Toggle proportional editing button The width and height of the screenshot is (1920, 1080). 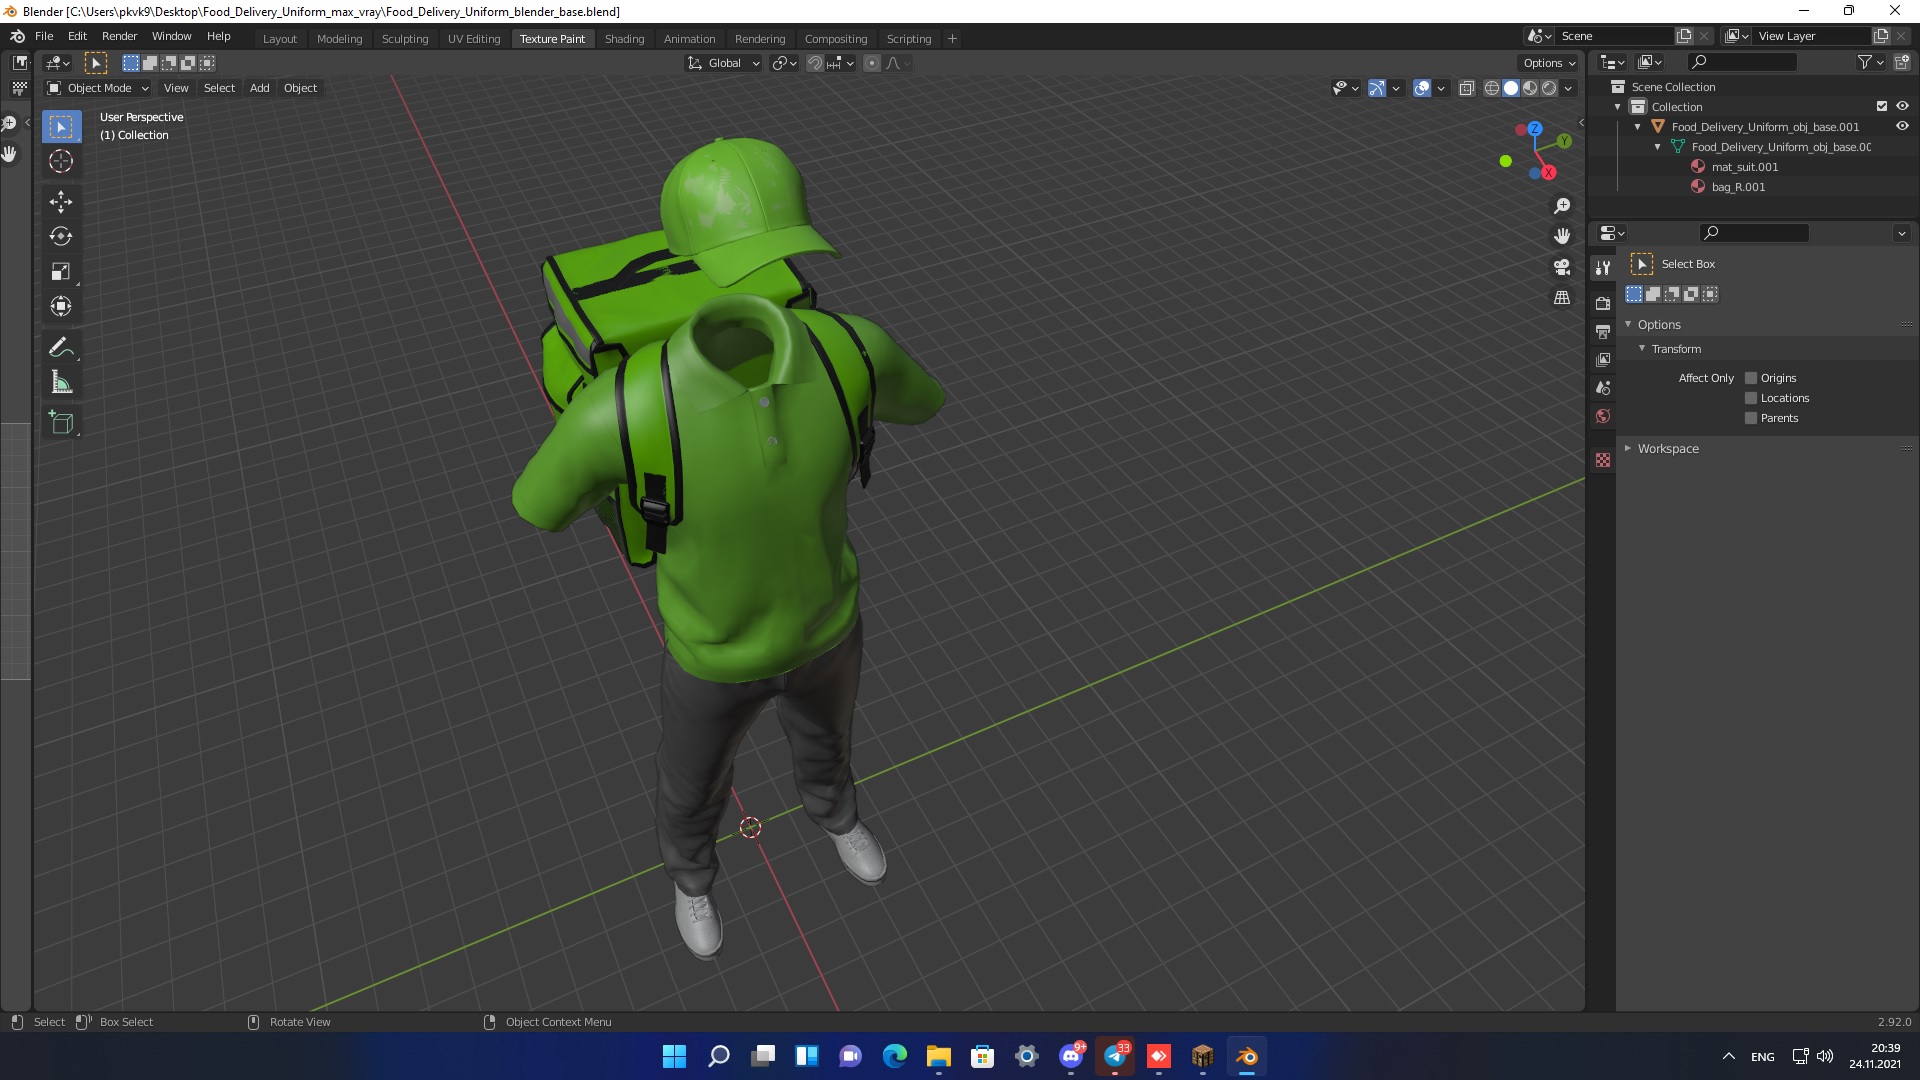coord(872,63)
